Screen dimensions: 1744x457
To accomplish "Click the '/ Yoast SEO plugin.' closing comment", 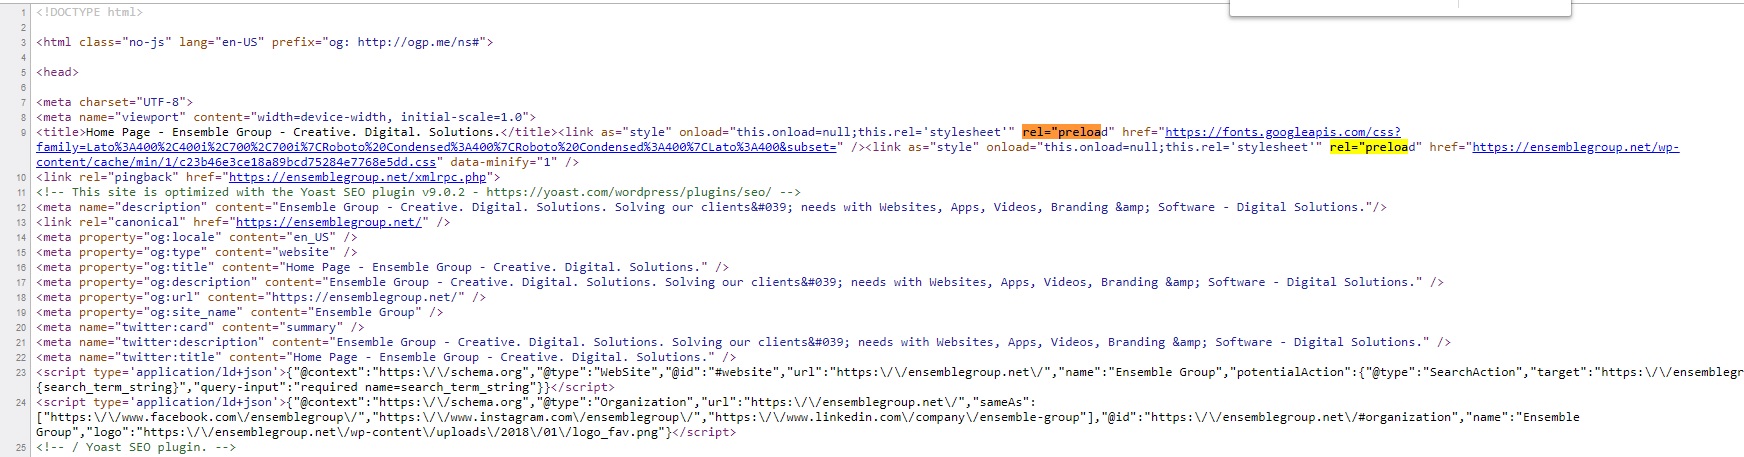I will click(x=136, y=447).
